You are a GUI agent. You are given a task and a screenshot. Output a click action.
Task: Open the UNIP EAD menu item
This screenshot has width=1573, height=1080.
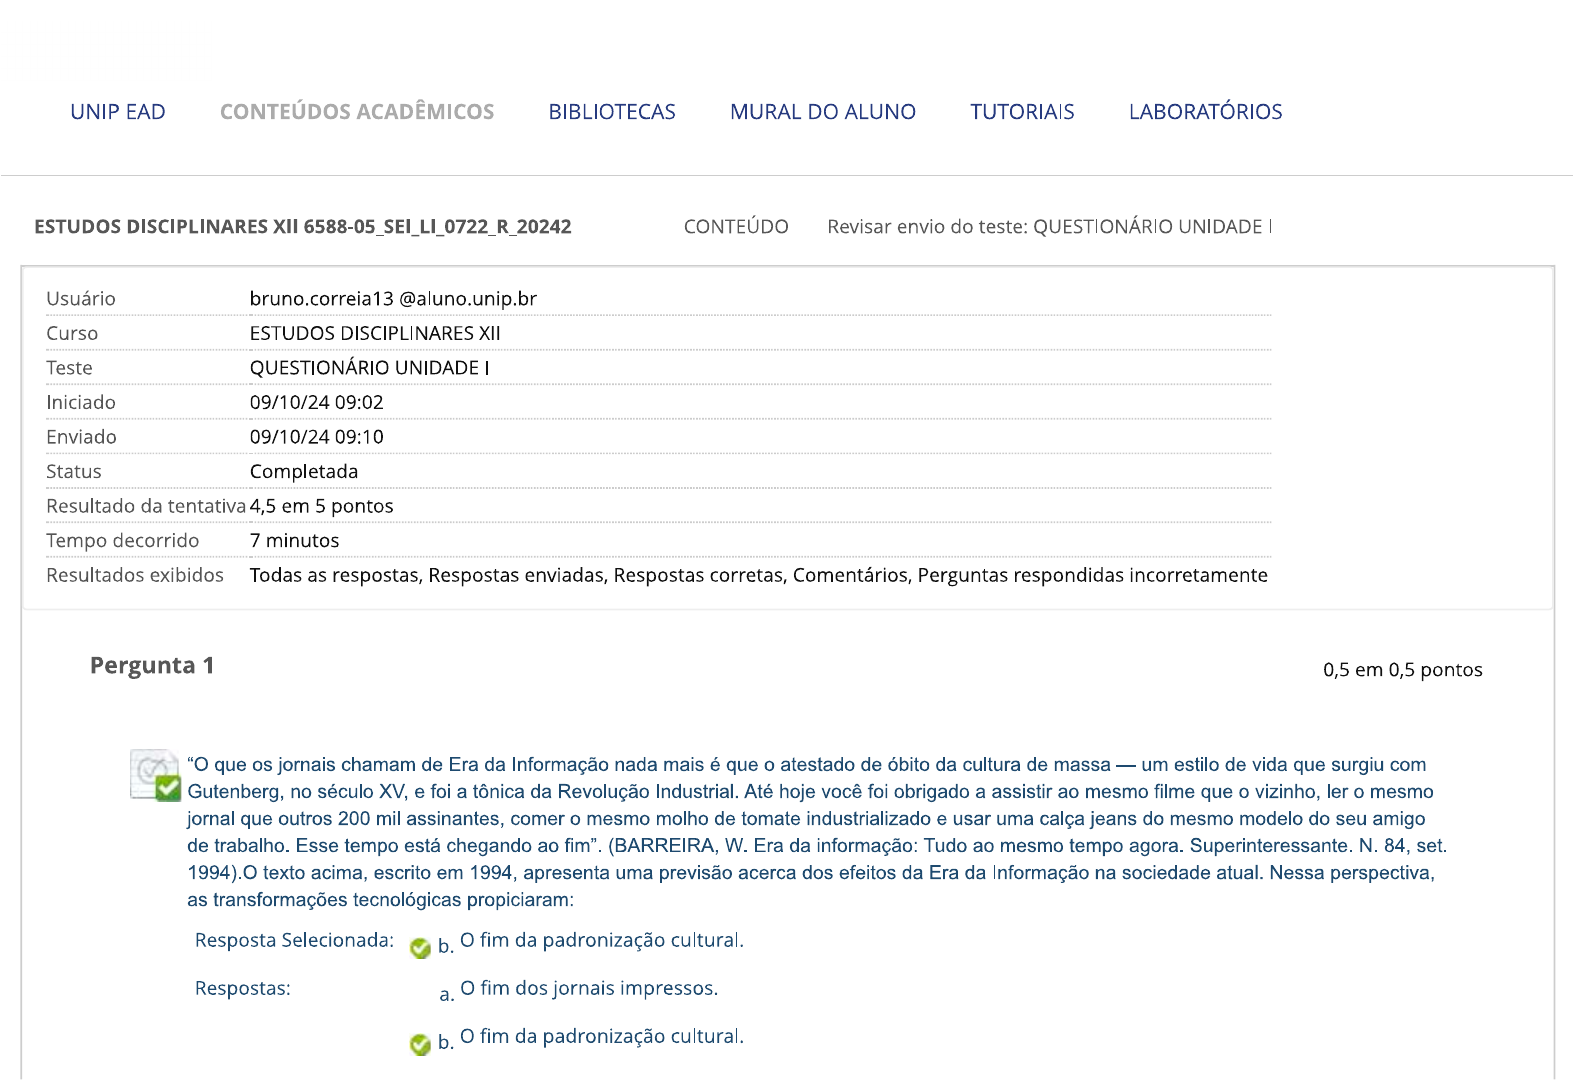(118, 112)
